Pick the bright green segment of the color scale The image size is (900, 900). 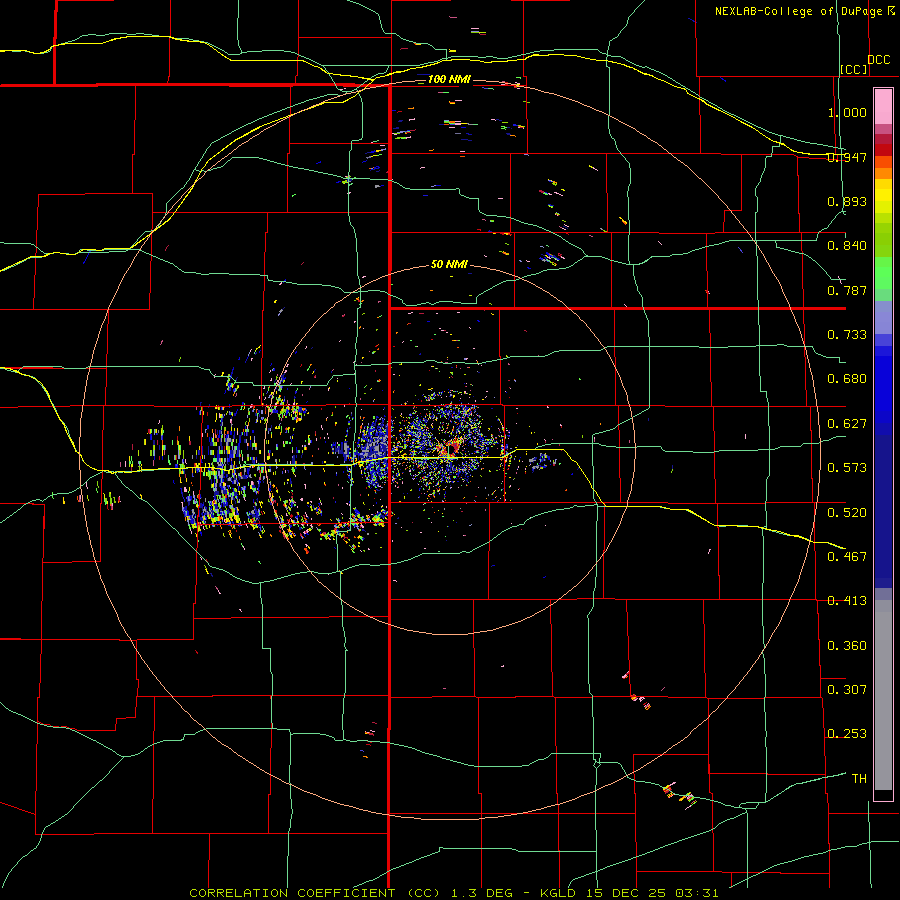[x=883, y=273]
